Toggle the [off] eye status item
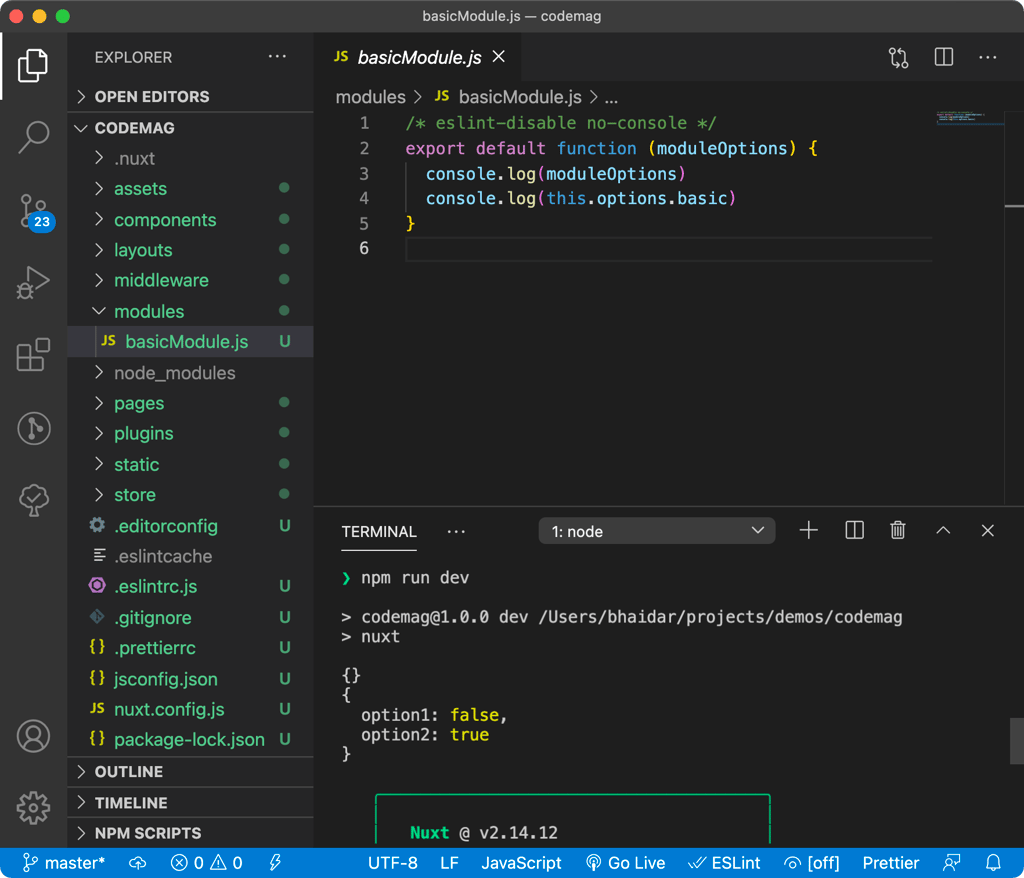This screenshot has height=878, width=1024. click(812, 863)
